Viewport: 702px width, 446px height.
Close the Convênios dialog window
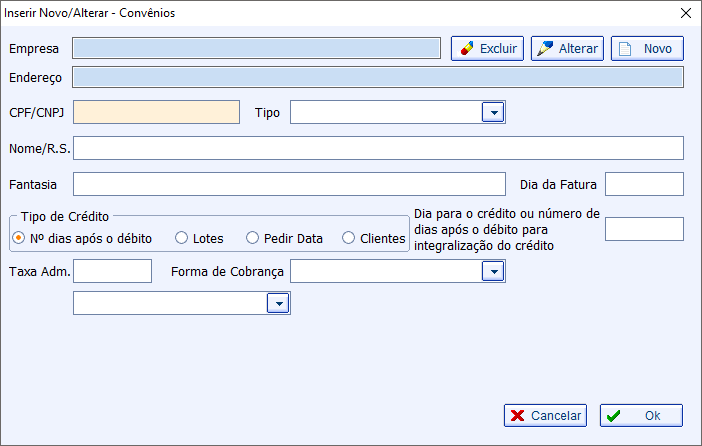coord(685,13)
